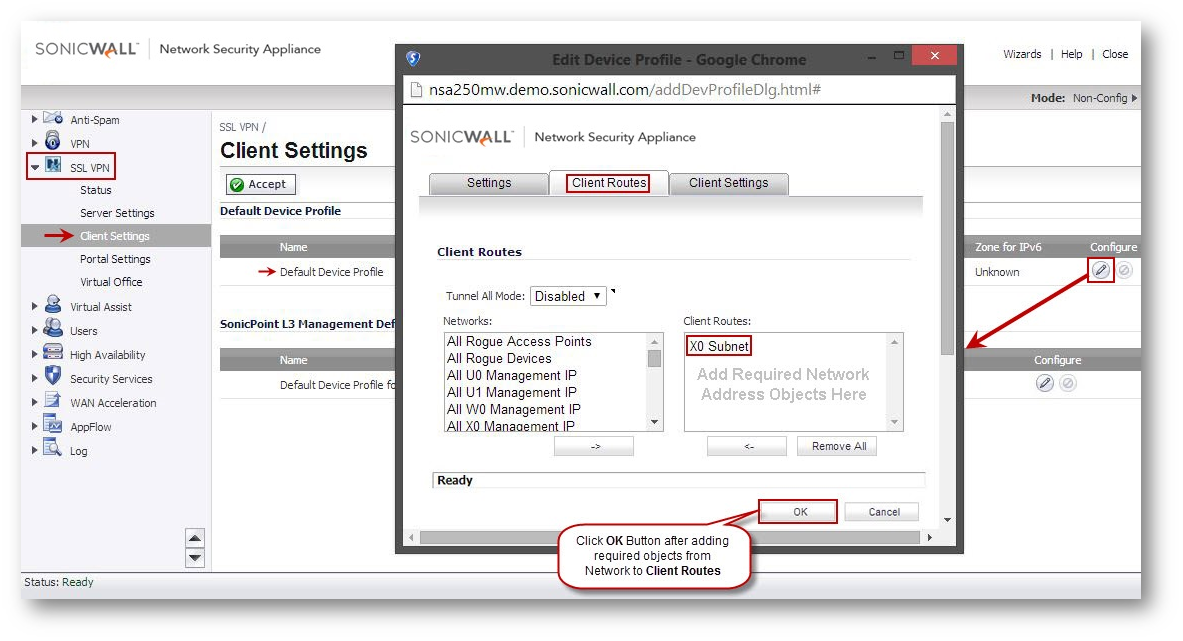Image resolution: width=1183 pixels, height=641 pixels.
Task: Click the High Availability sidebar icon
Action: click(53, 354)
